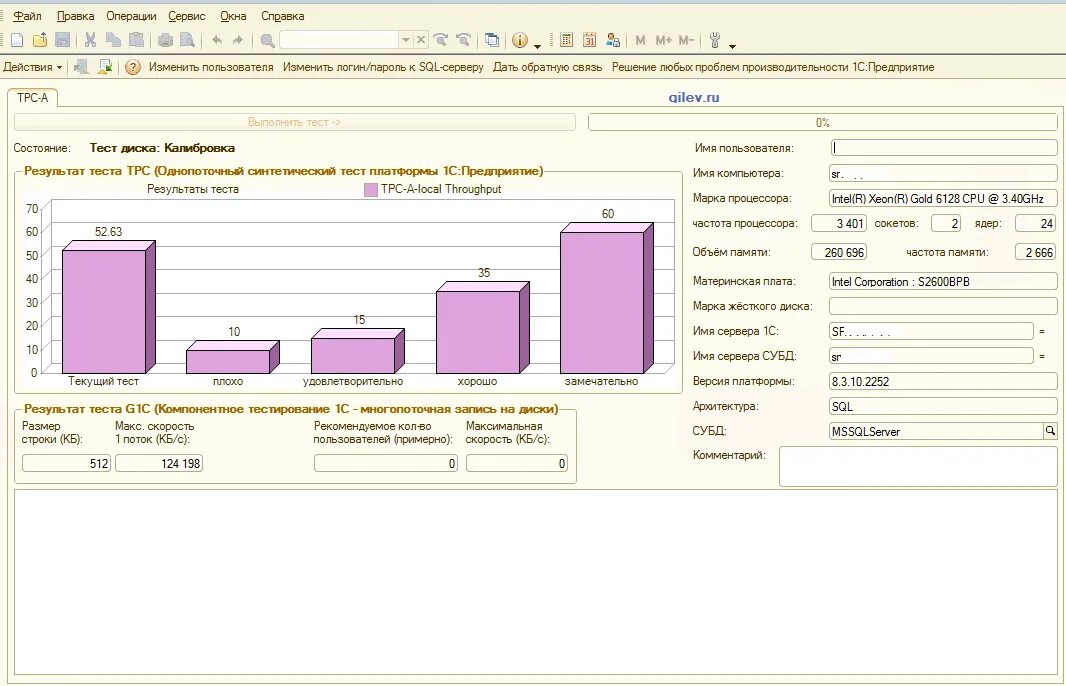Click the Комментарий text area
Image resolution: width=1066 pixels, height=686 pixels.
click(918, 466)
